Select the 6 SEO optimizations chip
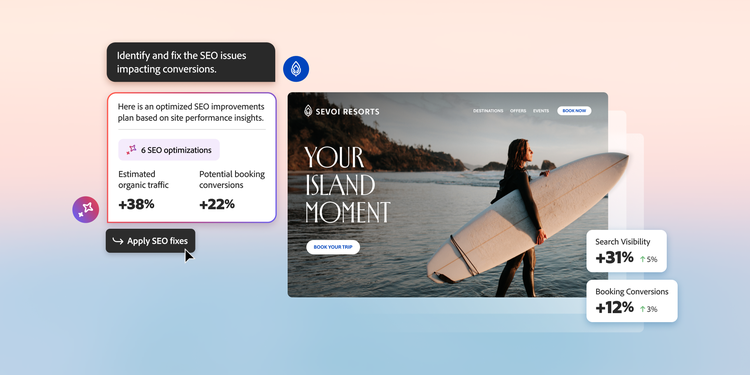Image resolution: width=750 pixels, height=375 pixels. point(169,150)
